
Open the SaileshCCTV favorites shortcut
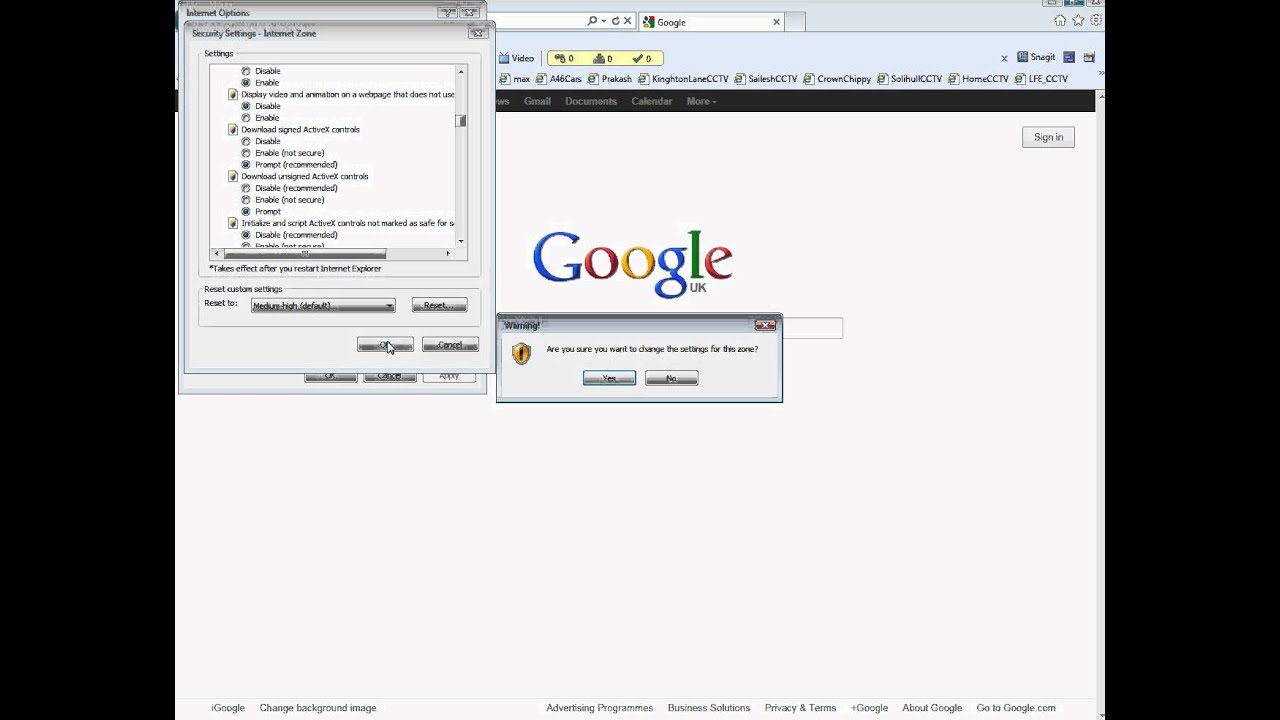765,79
